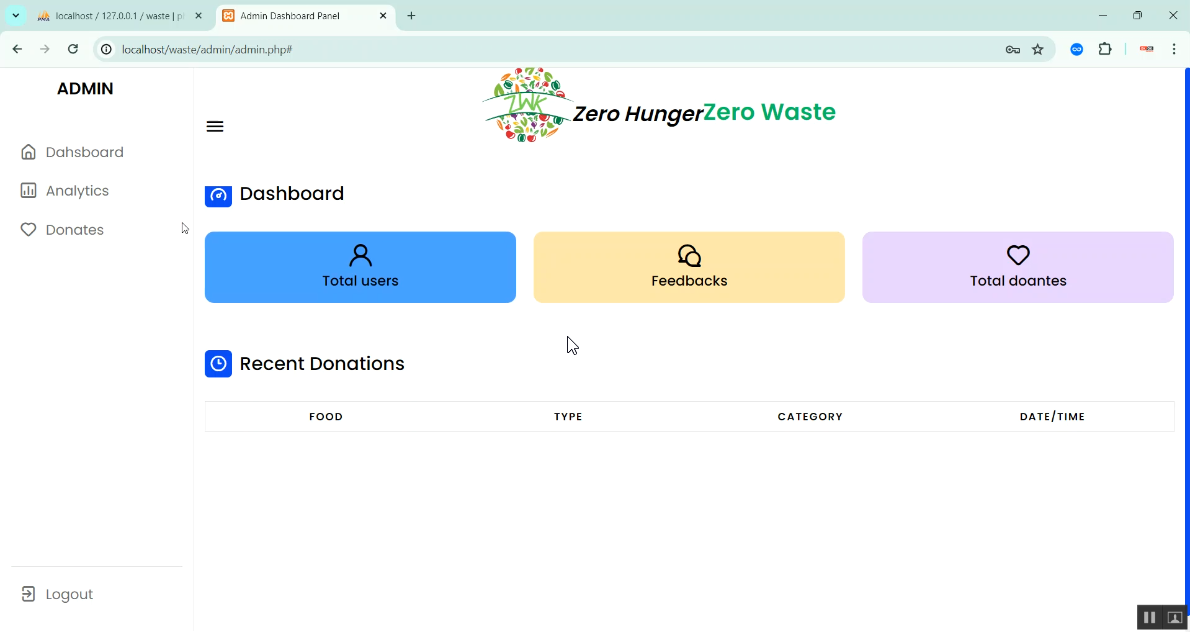This screenshot has width=1190, height=632.
Task: Click the blue infinity extension icon
Action: [x=1076, y=49]
